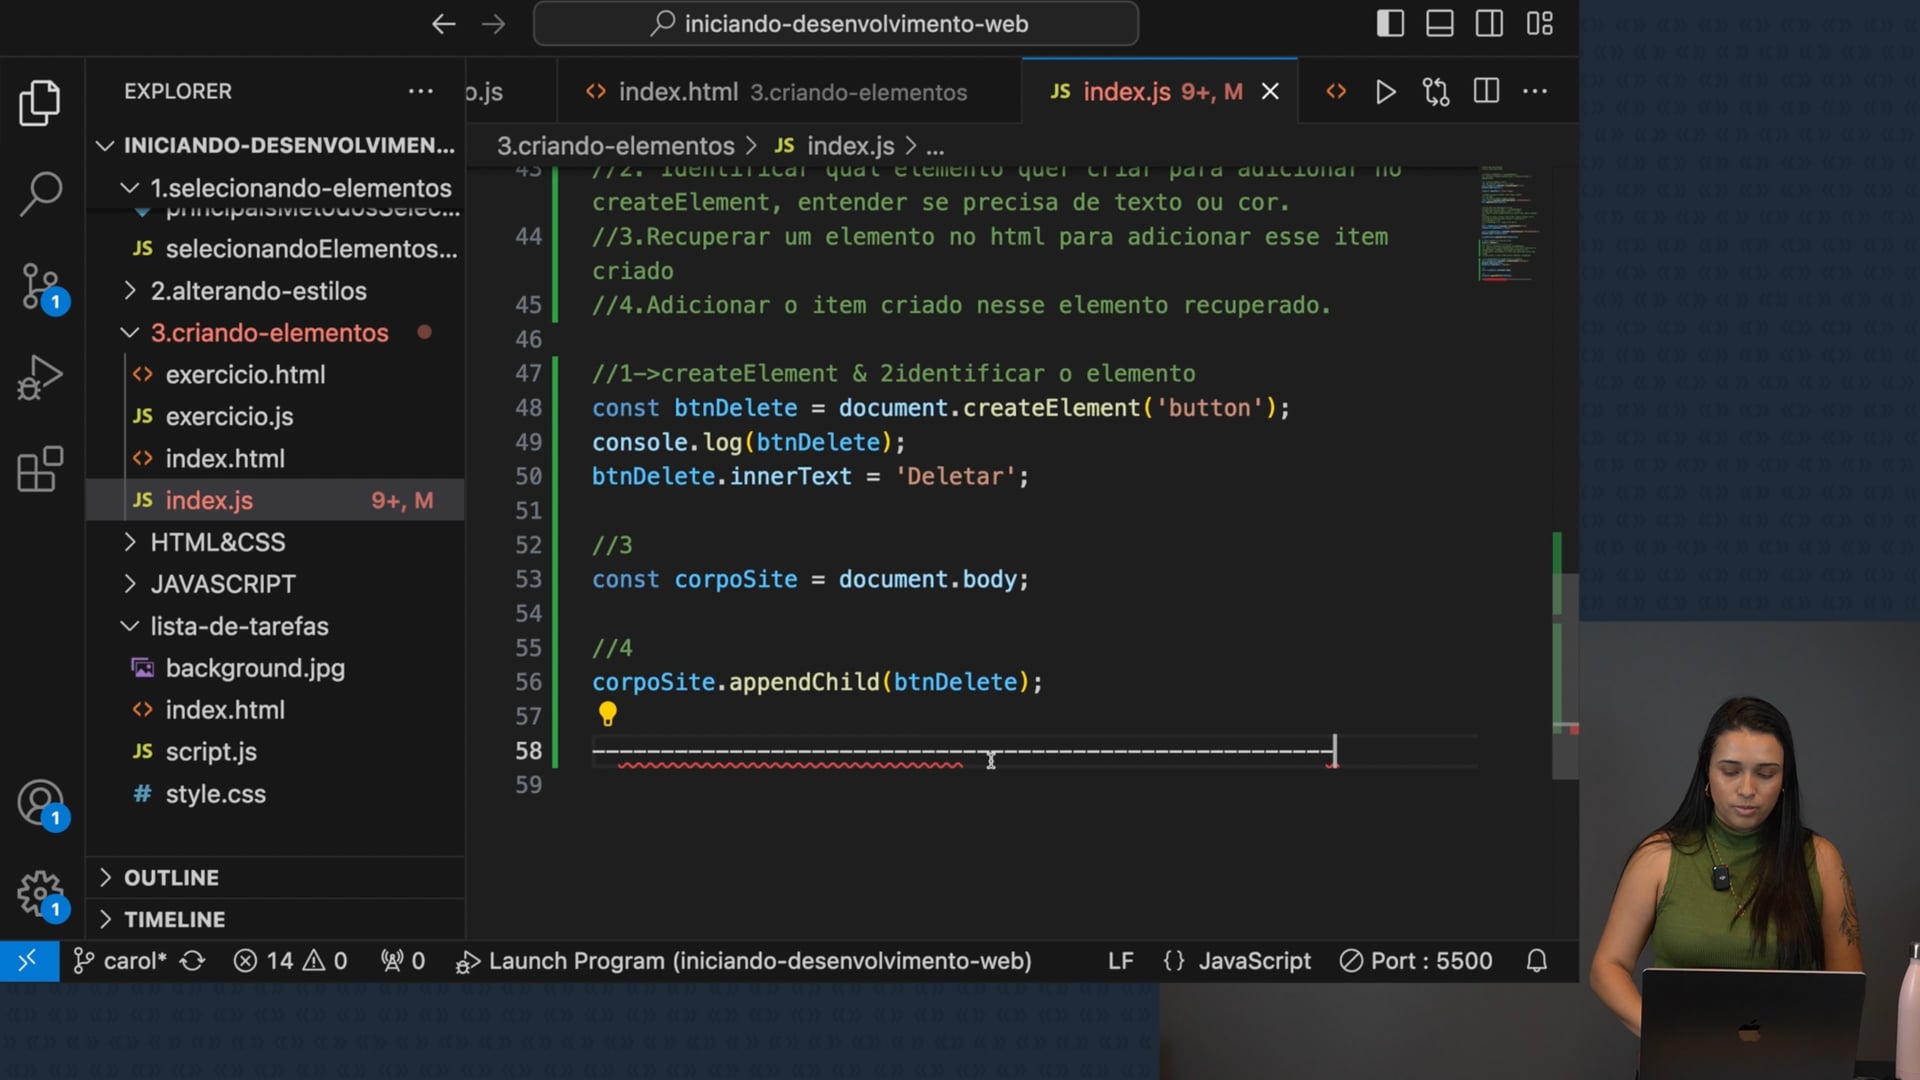Screen dimensions: 1920x1080
Task: Toggle the bottom panel layout icon
Action: 1439,24
